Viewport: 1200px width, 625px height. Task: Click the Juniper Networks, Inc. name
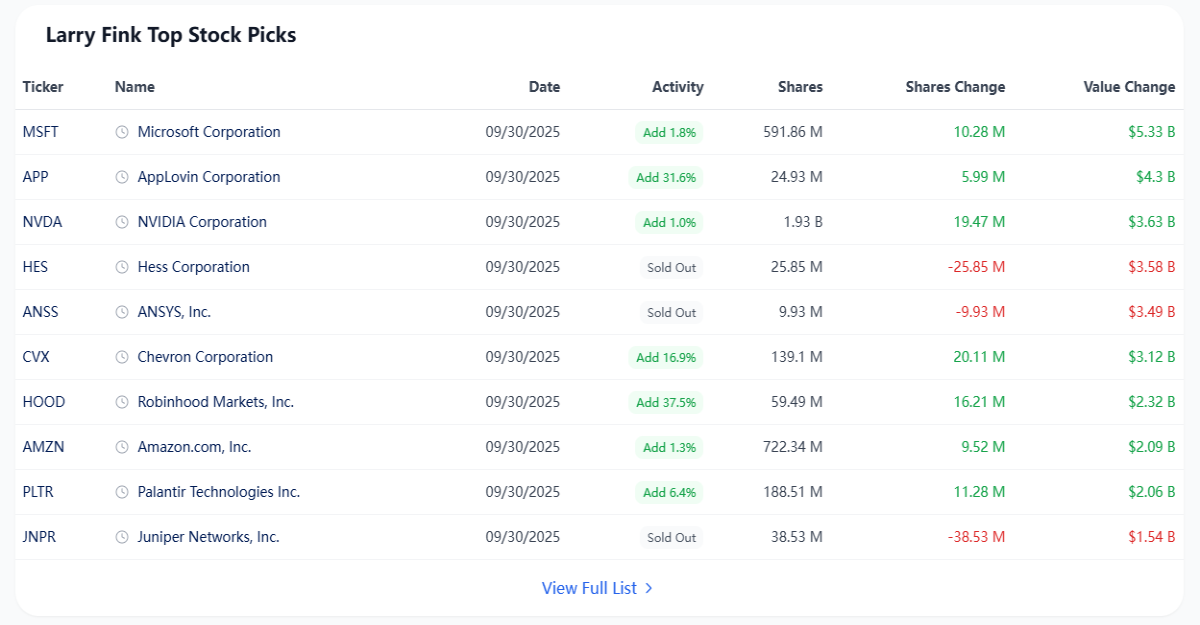click(x=208, y=537)
